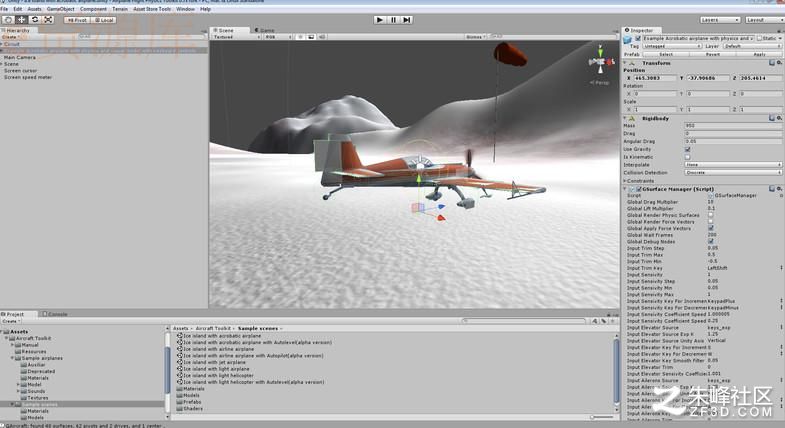Click the scene orientation gizmo
The width and height of the screenshot is (785, 428).
click(601, 62)
